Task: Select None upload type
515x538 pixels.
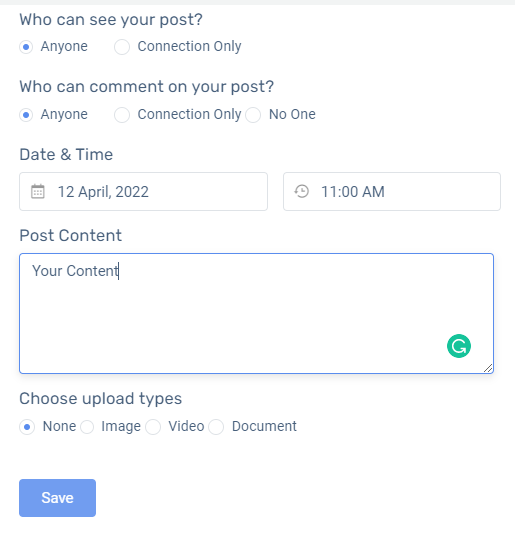Action: coord(27,427)
